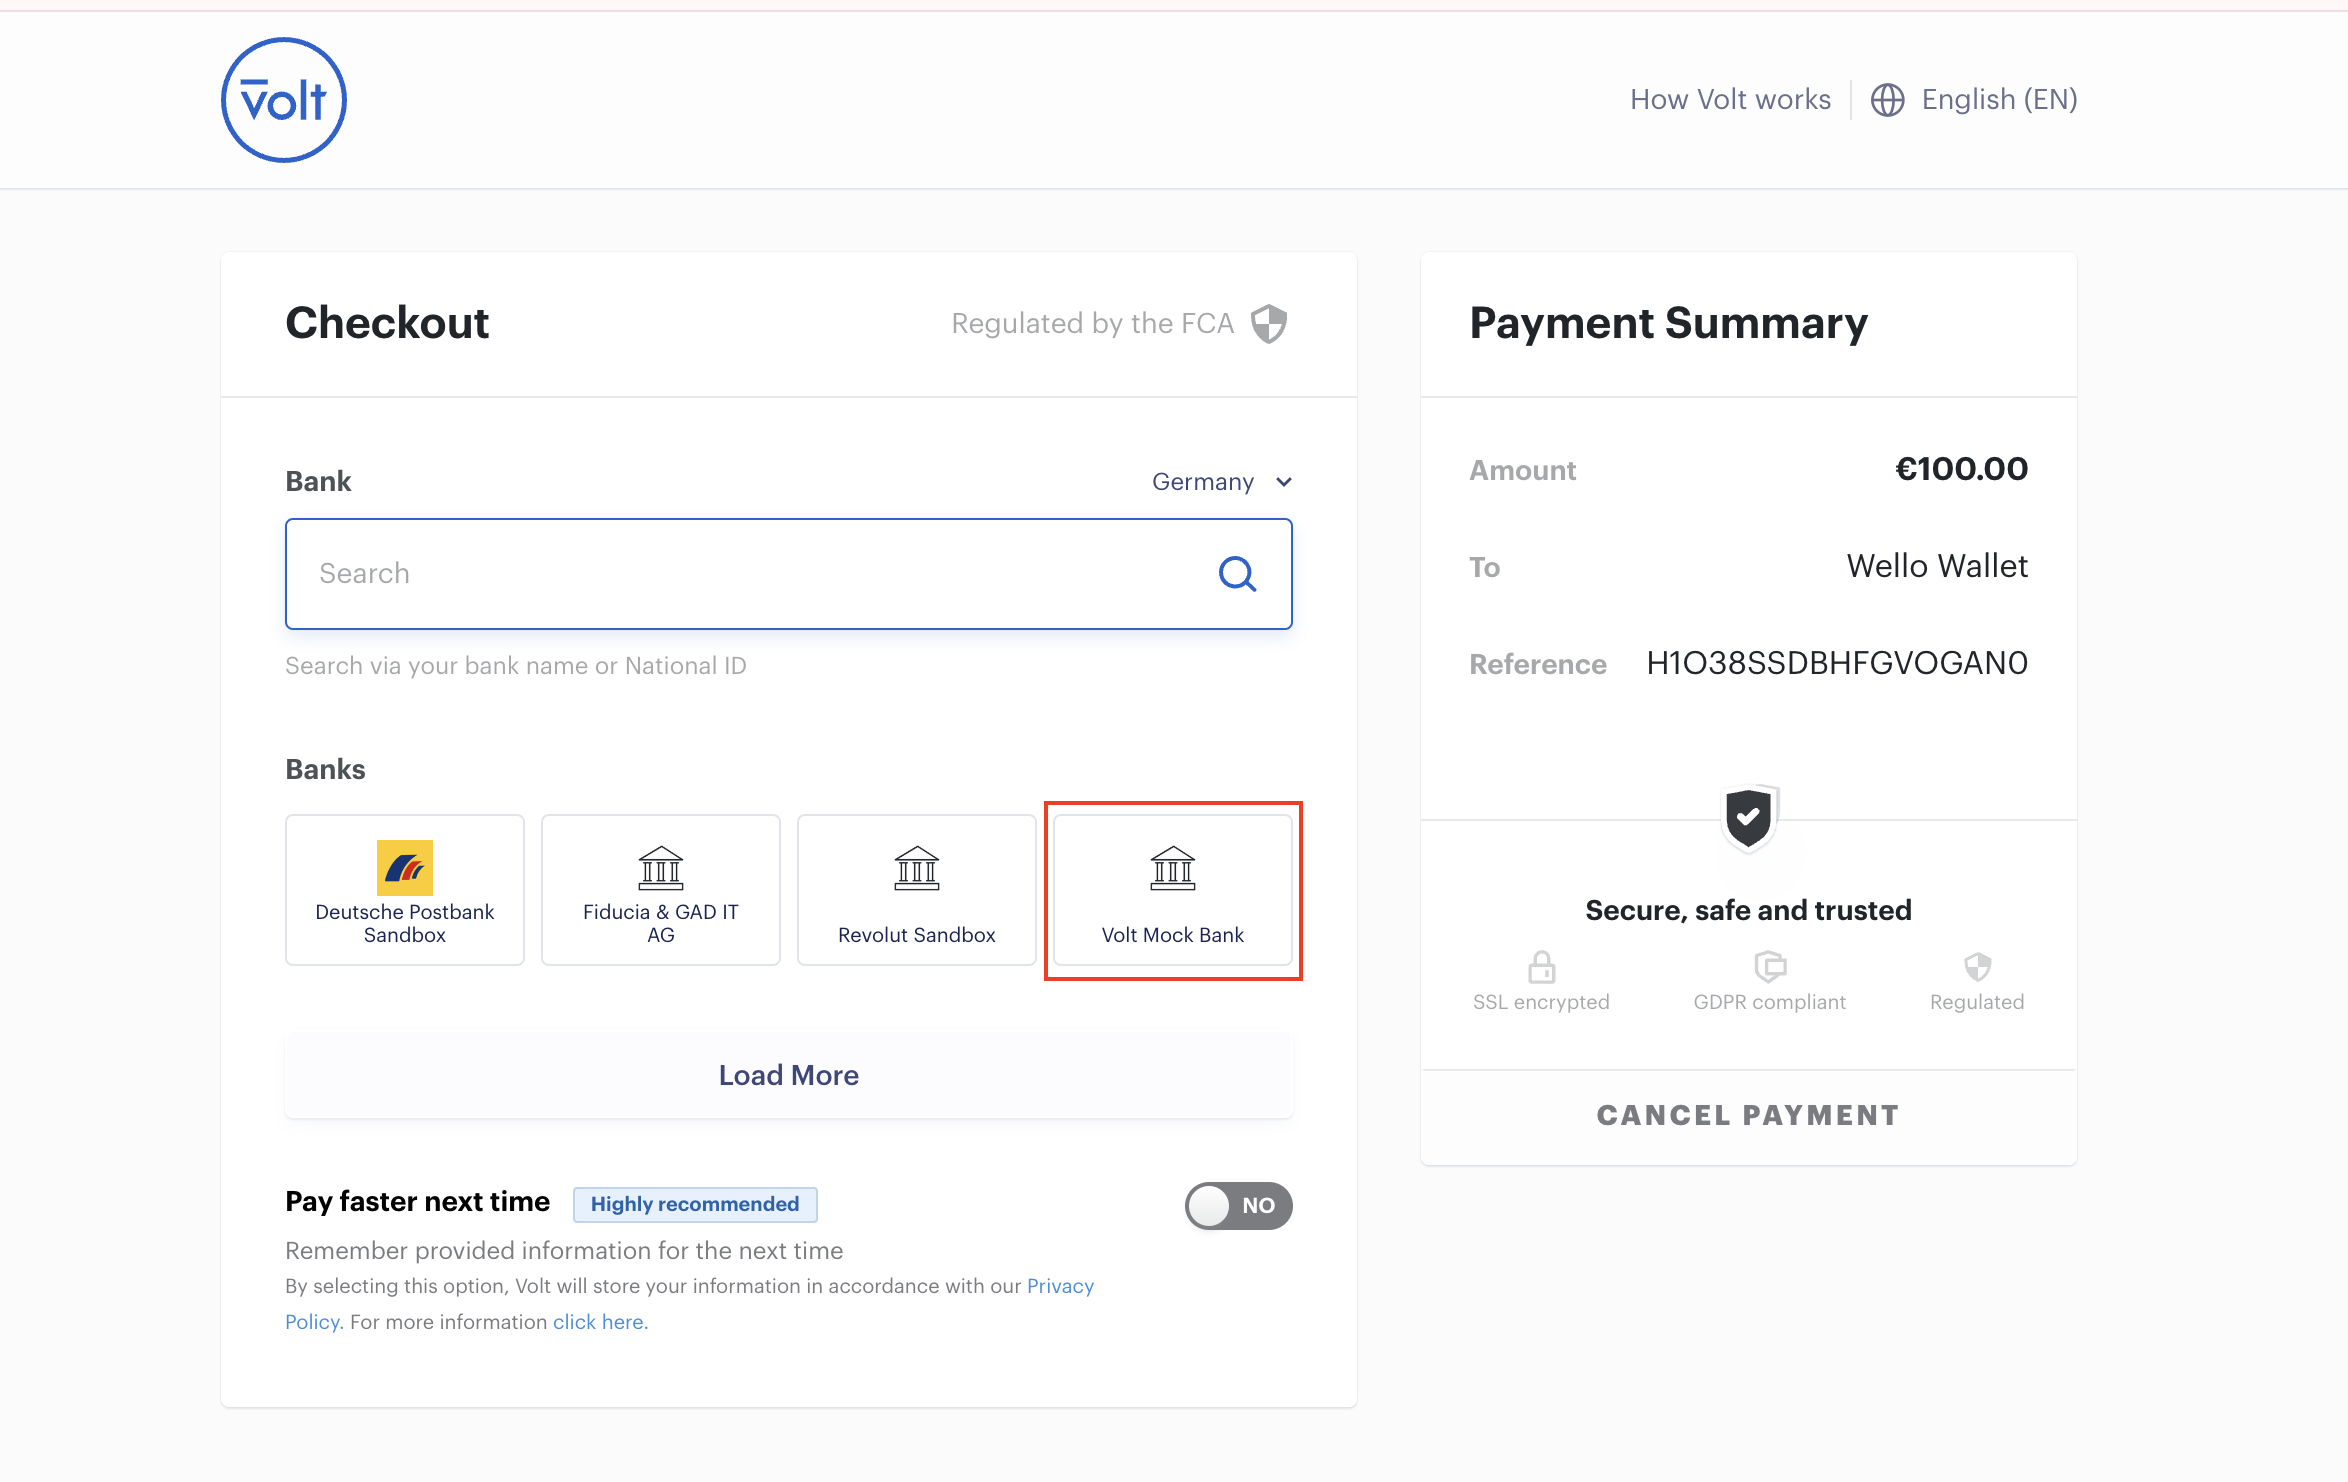Click the FCA shield icon

(x=1269, y=323)
